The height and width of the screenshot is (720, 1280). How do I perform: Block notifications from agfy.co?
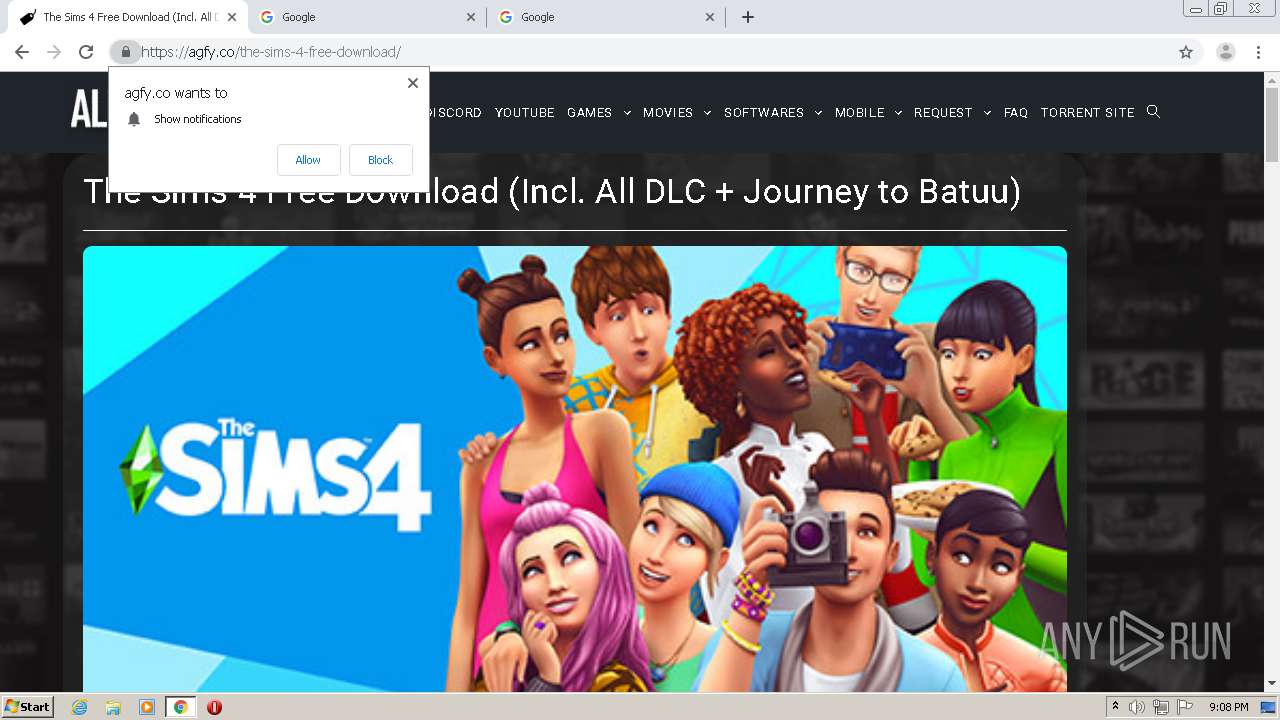coord(380,160)
